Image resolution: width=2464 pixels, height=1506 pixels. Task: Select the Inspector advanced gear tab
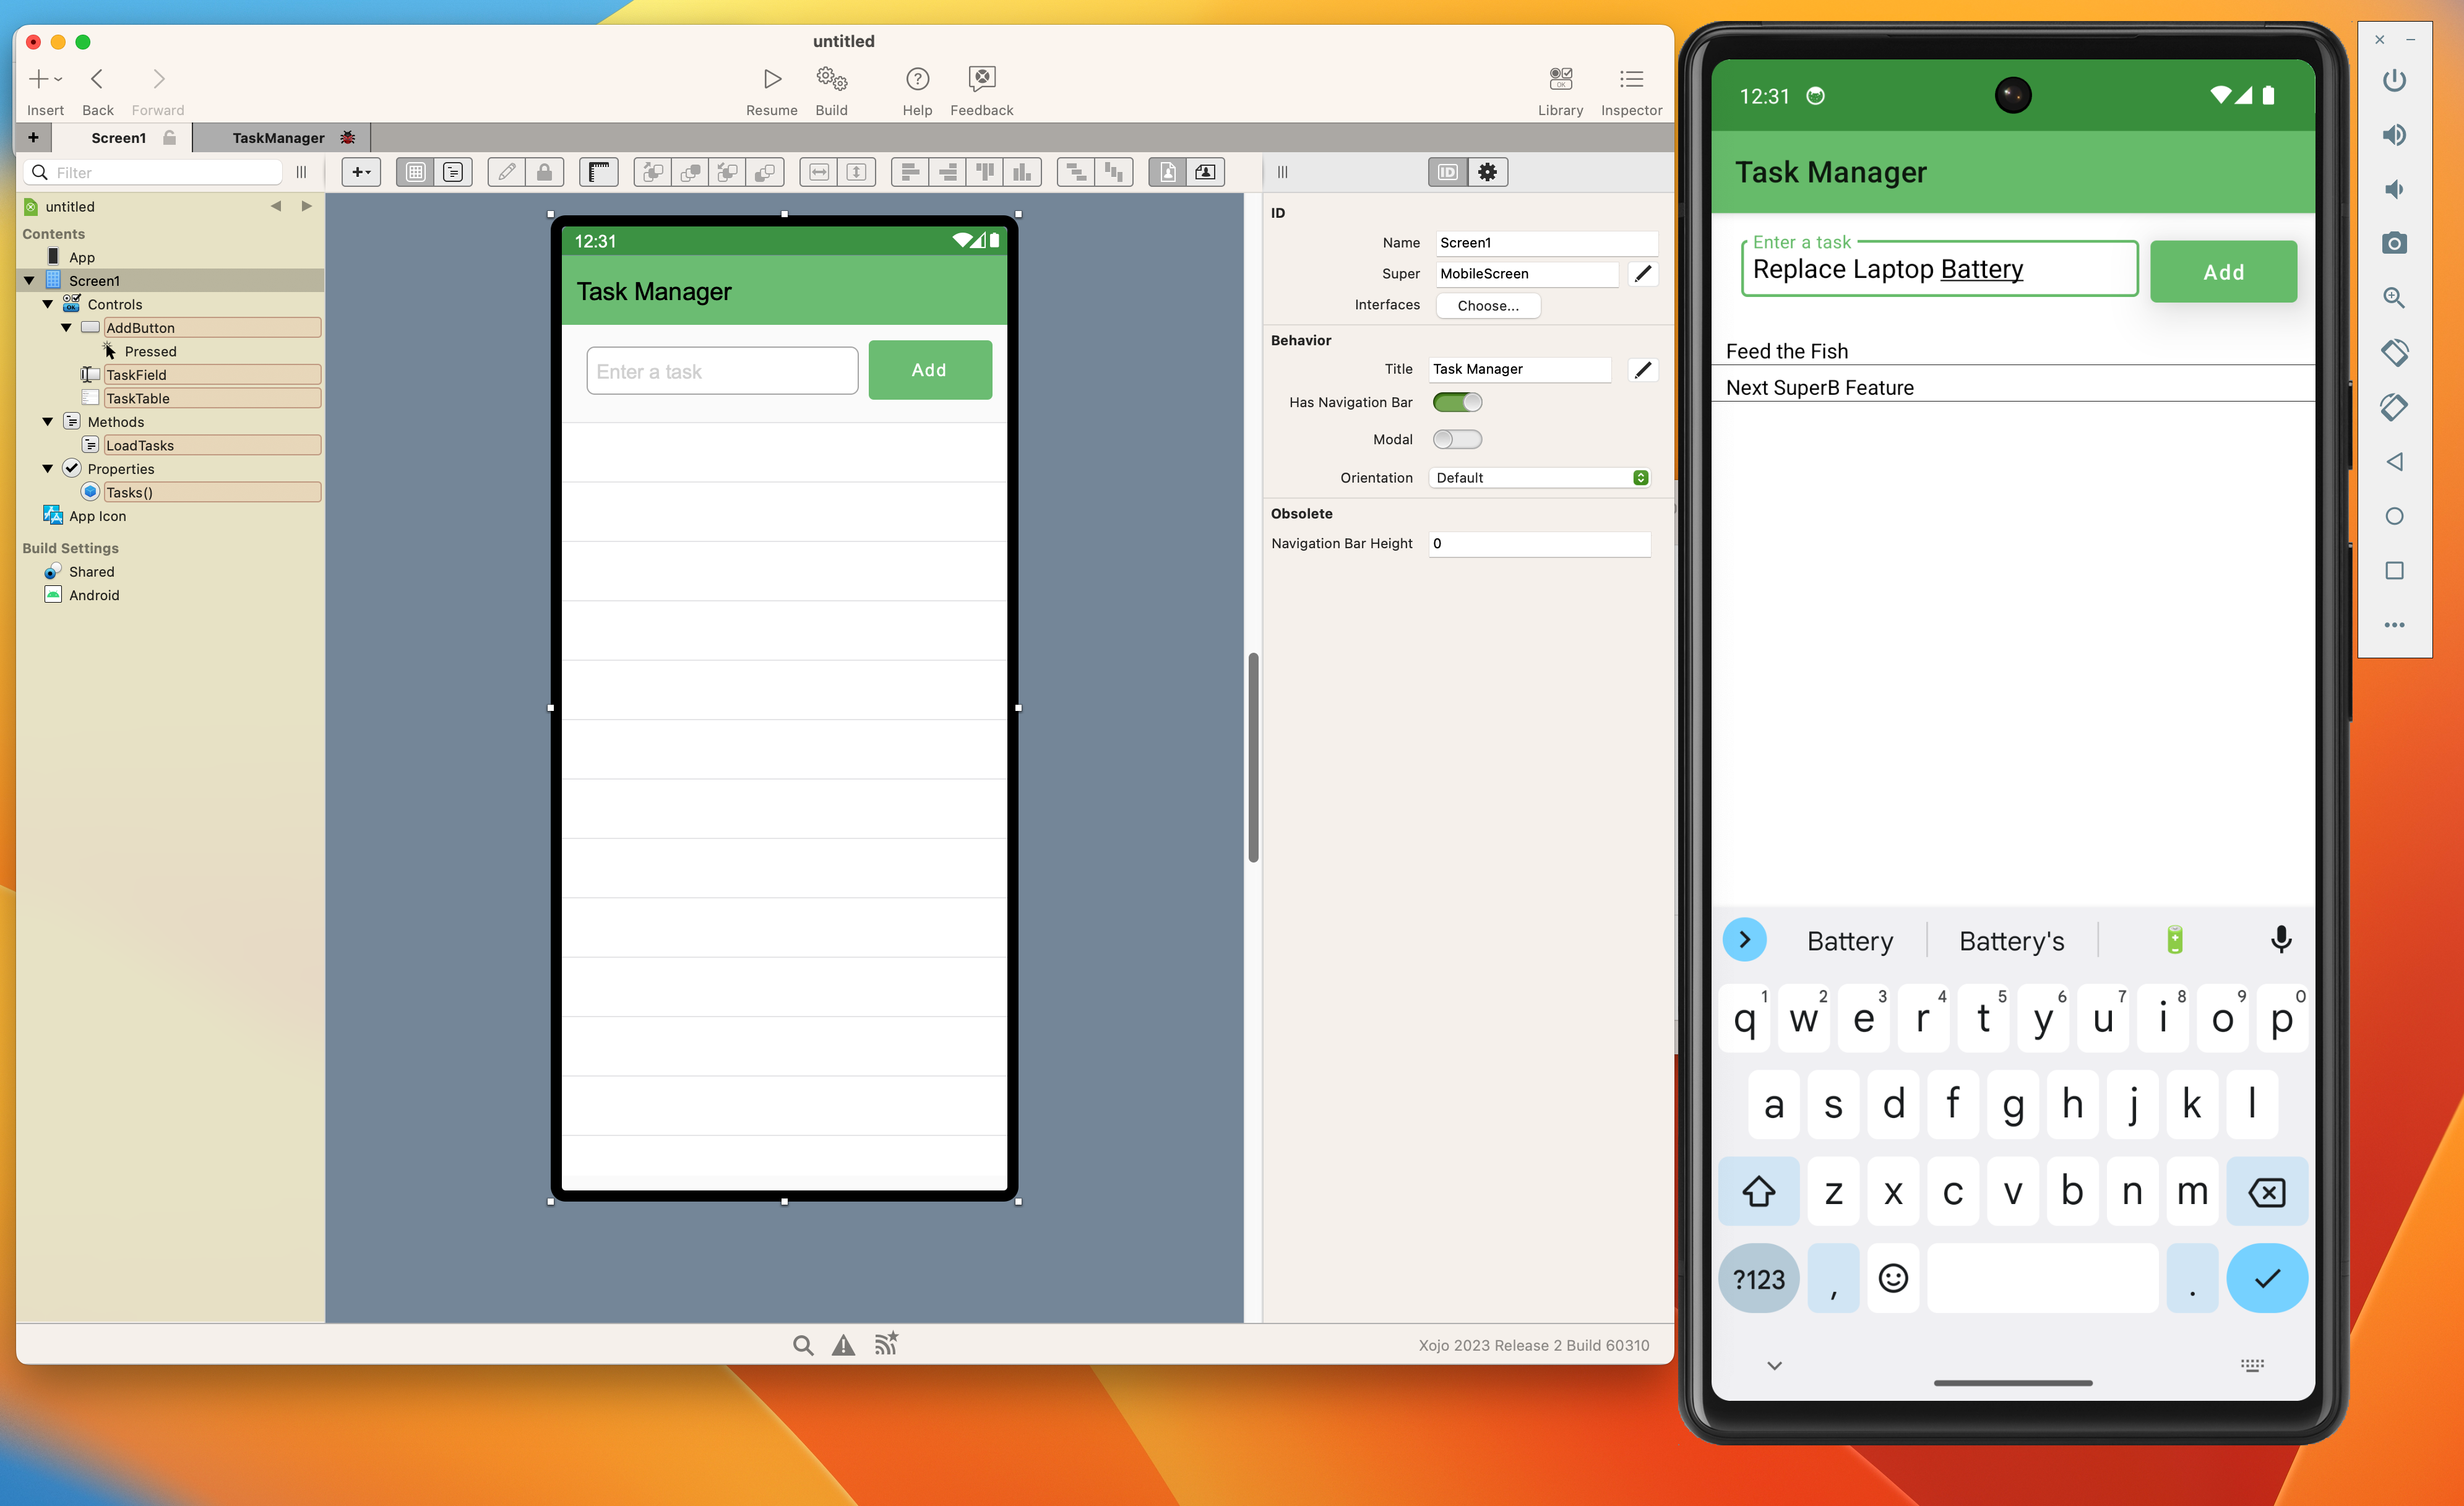pos(1488,172)
